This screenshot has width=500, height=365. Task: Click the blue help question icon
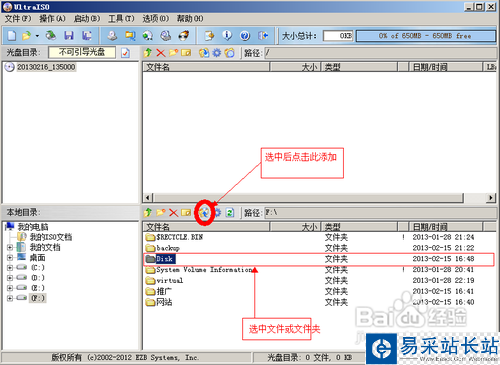[245, 36]
